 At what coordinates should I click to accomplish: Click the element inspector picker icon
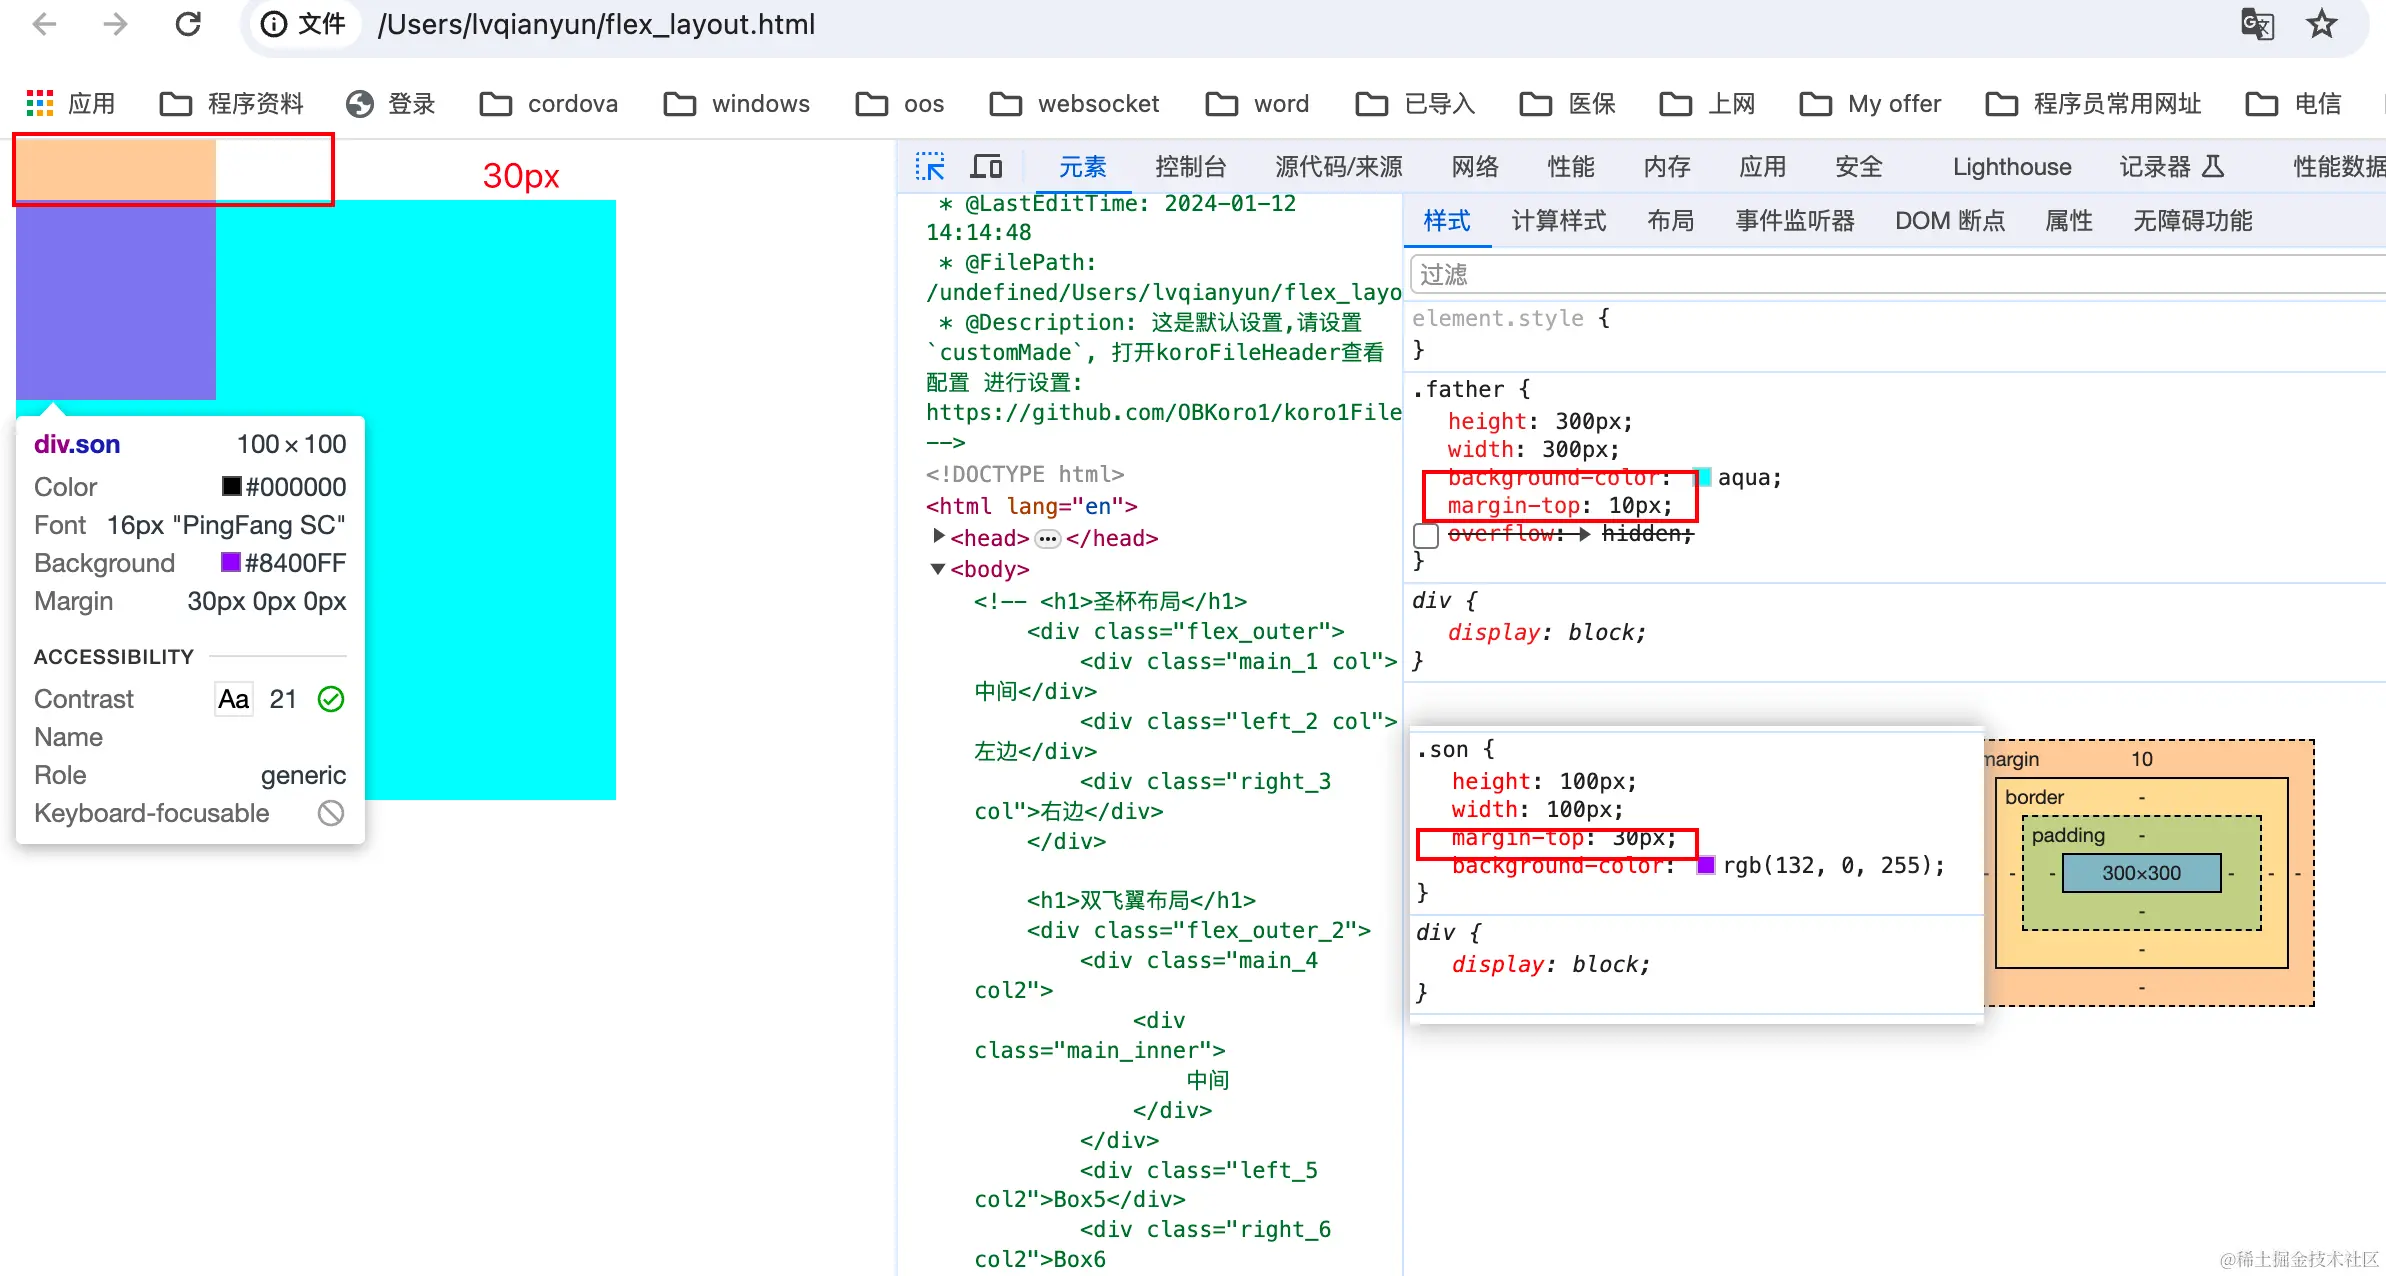[930, 166]
